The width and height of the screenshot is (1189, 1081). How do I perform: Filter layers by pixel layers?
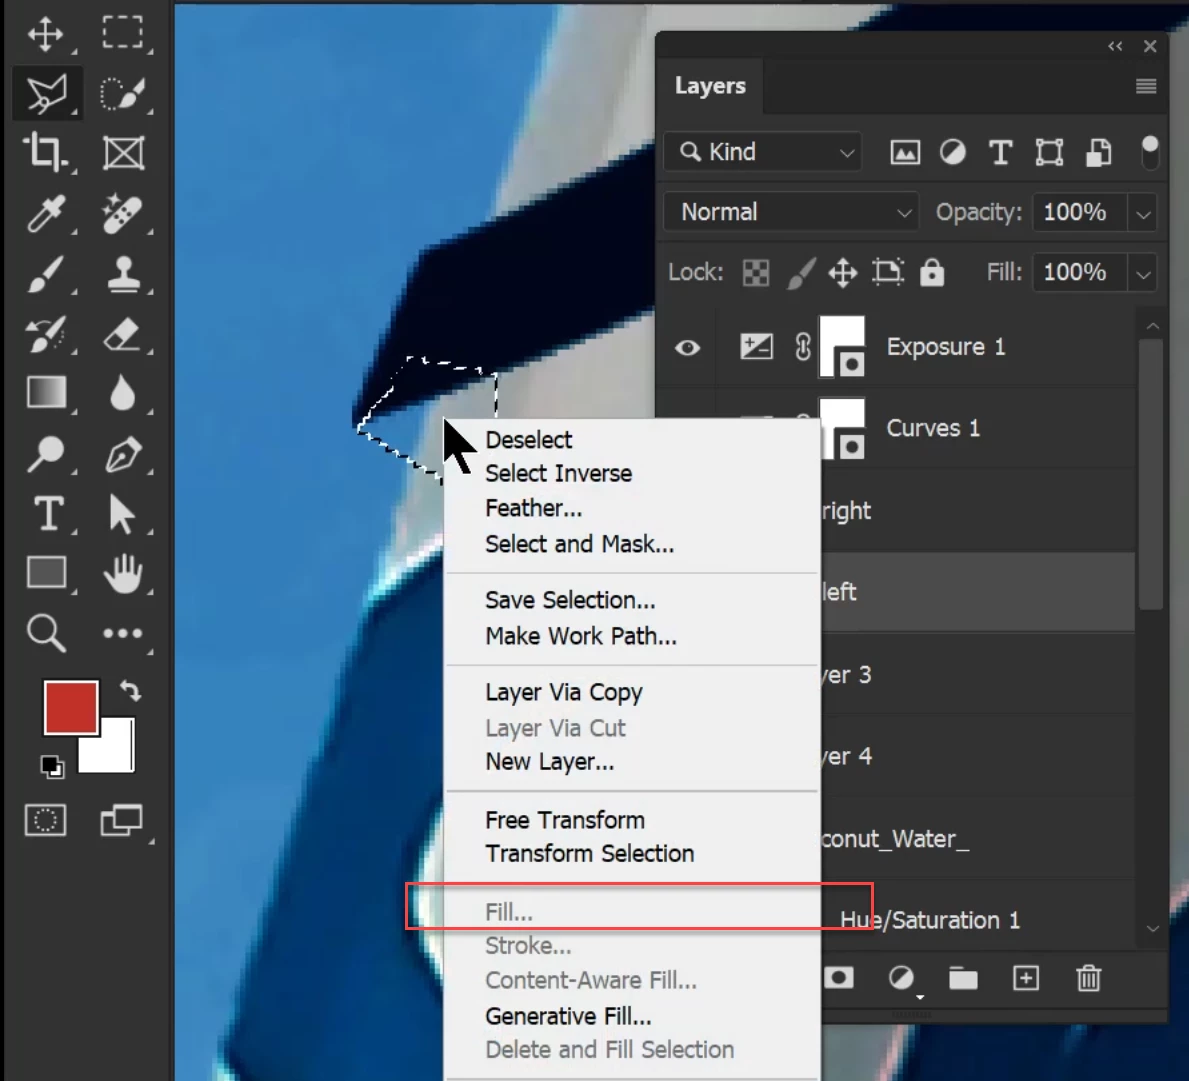click(x=905, y=152)
